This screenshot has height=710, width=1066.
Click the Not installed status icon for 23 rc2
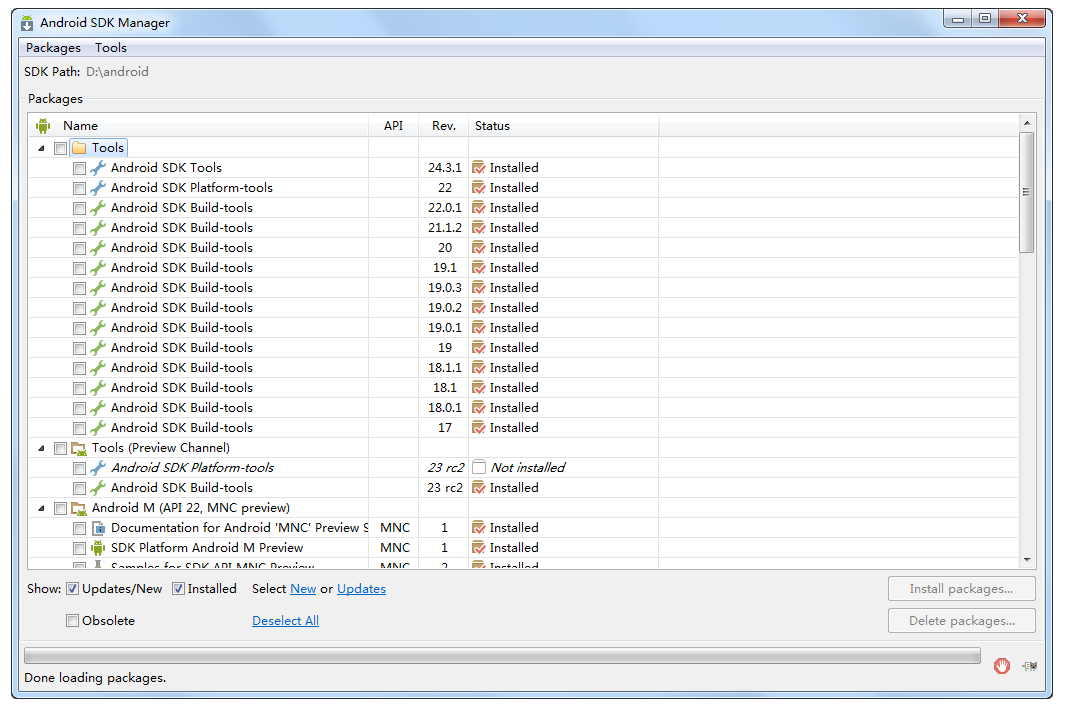click(479, 468)
